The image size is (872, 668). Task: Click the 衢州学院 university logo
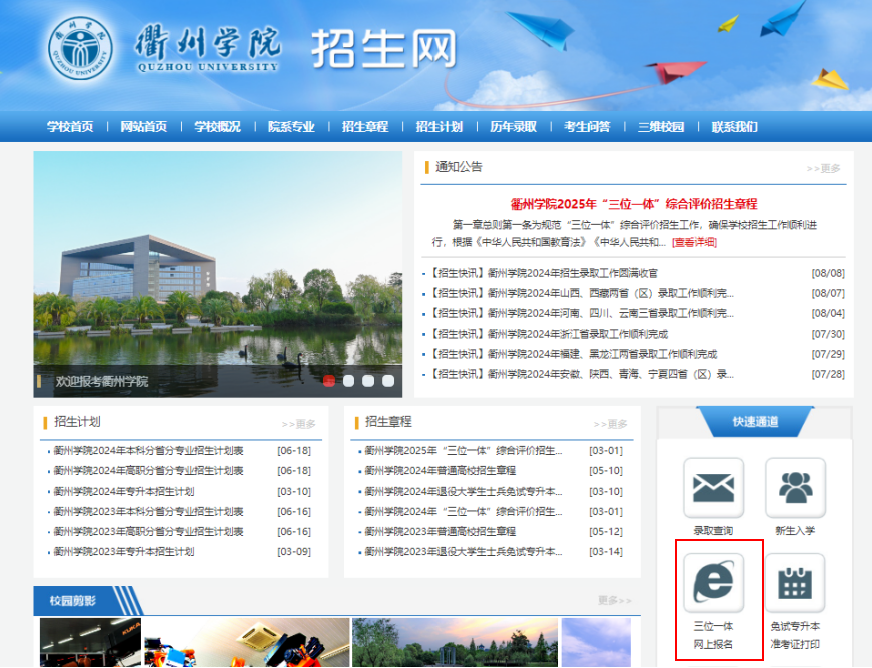(82, 49)
